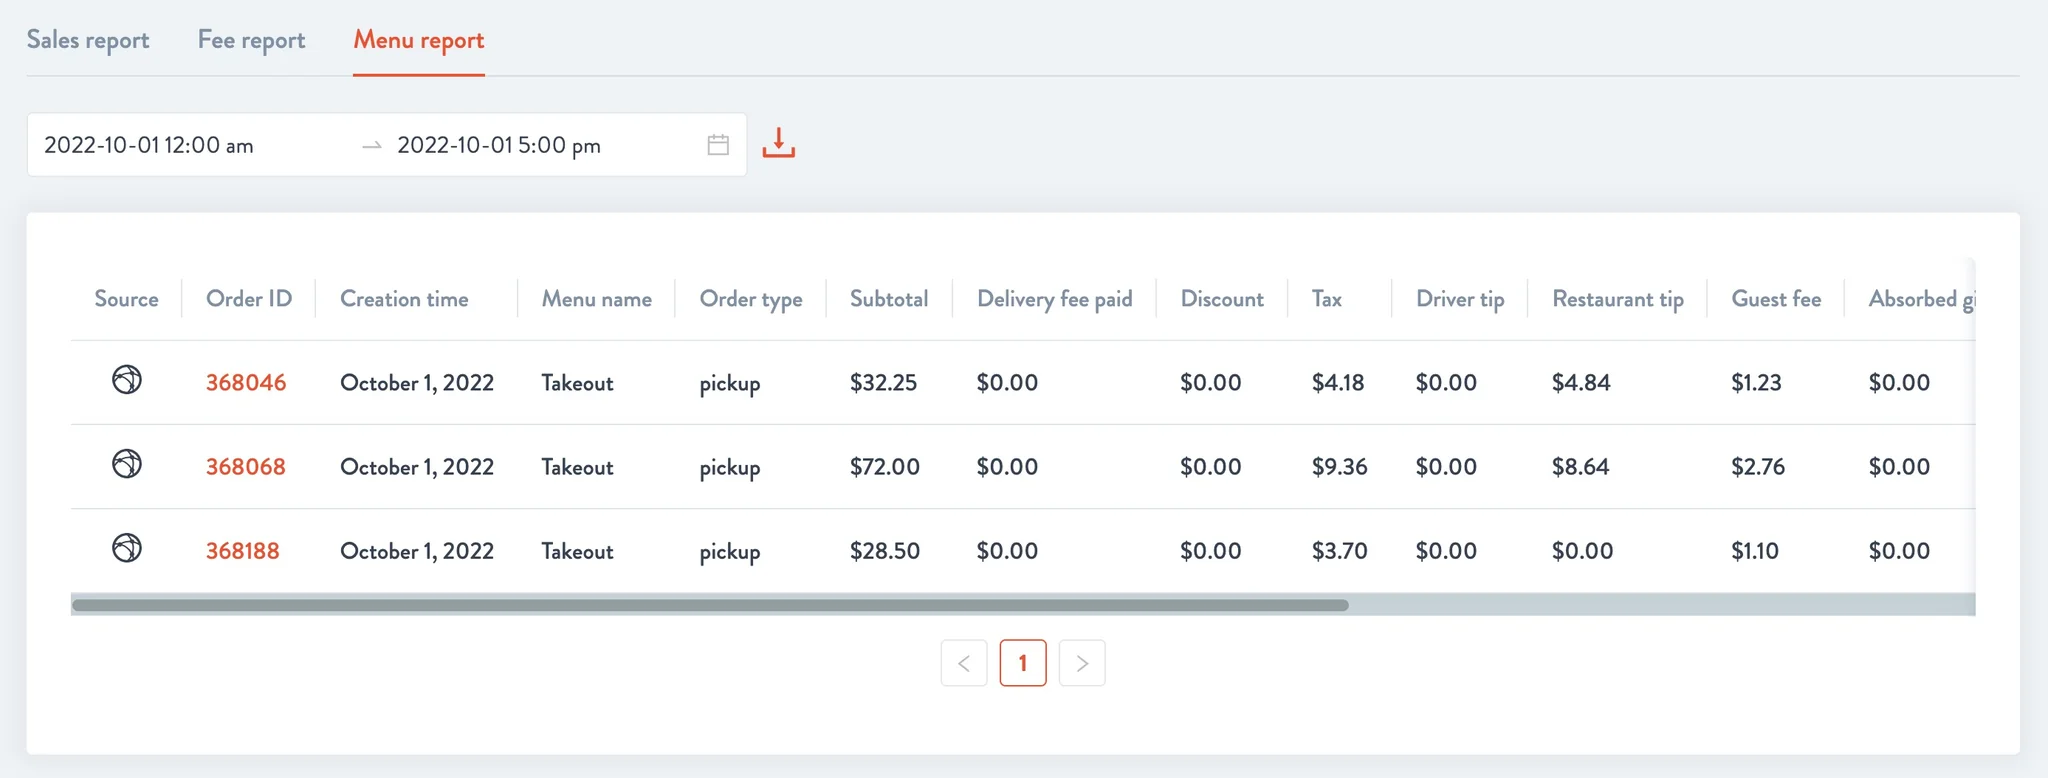Click restaurant tip value $8.64

click(x=1581, y=467)
